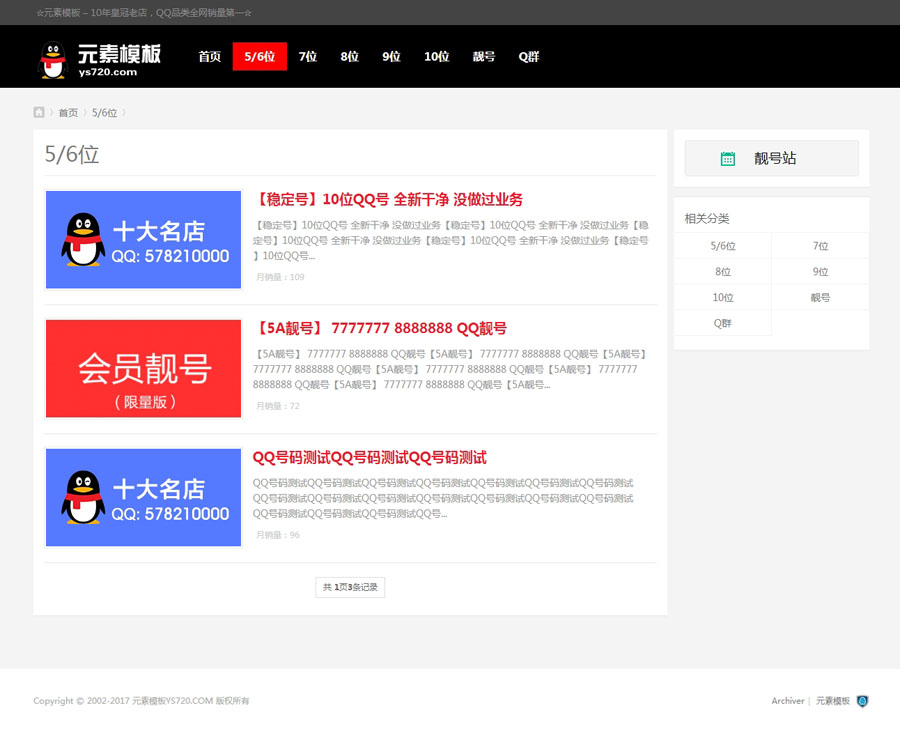
Task: Open Q群 in top navigation
Action: click(529, 56)
